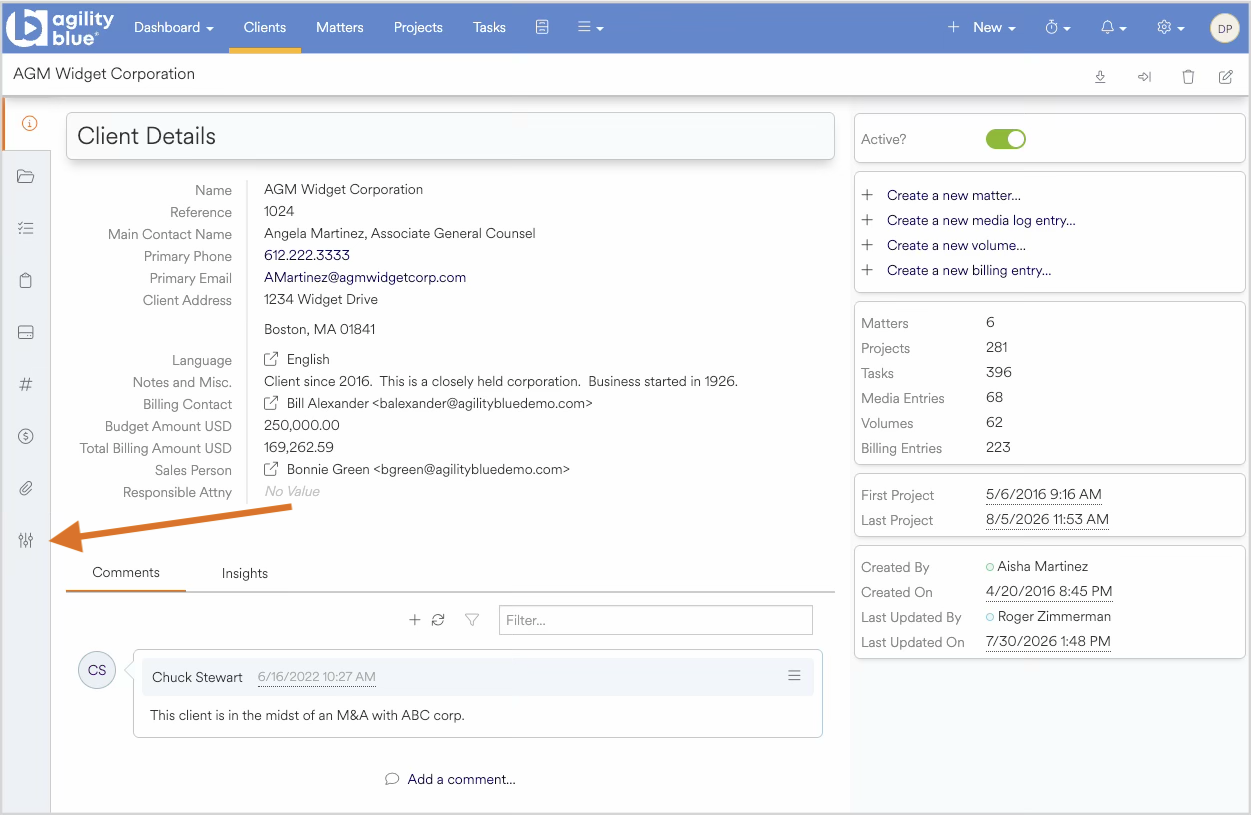
Task: Edit client using pencil icon
Action: point(1225,76)
